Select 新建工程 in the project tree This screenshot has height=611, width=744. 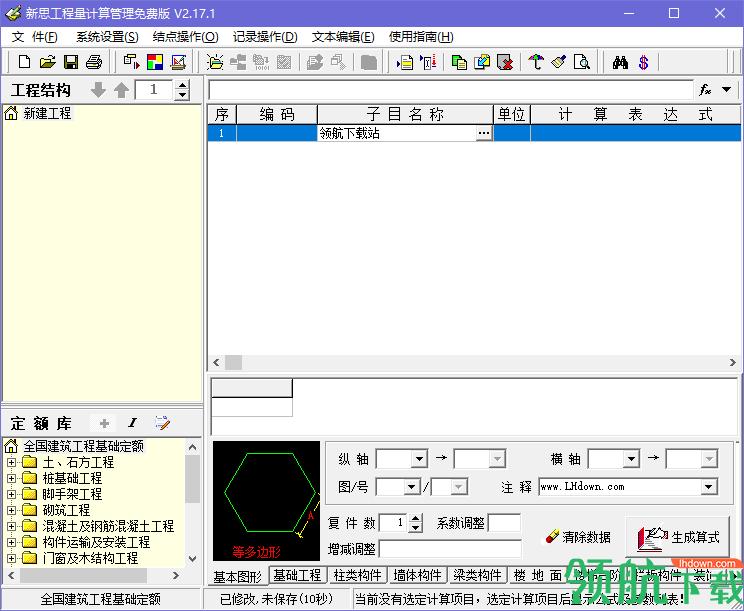(47, 113)
